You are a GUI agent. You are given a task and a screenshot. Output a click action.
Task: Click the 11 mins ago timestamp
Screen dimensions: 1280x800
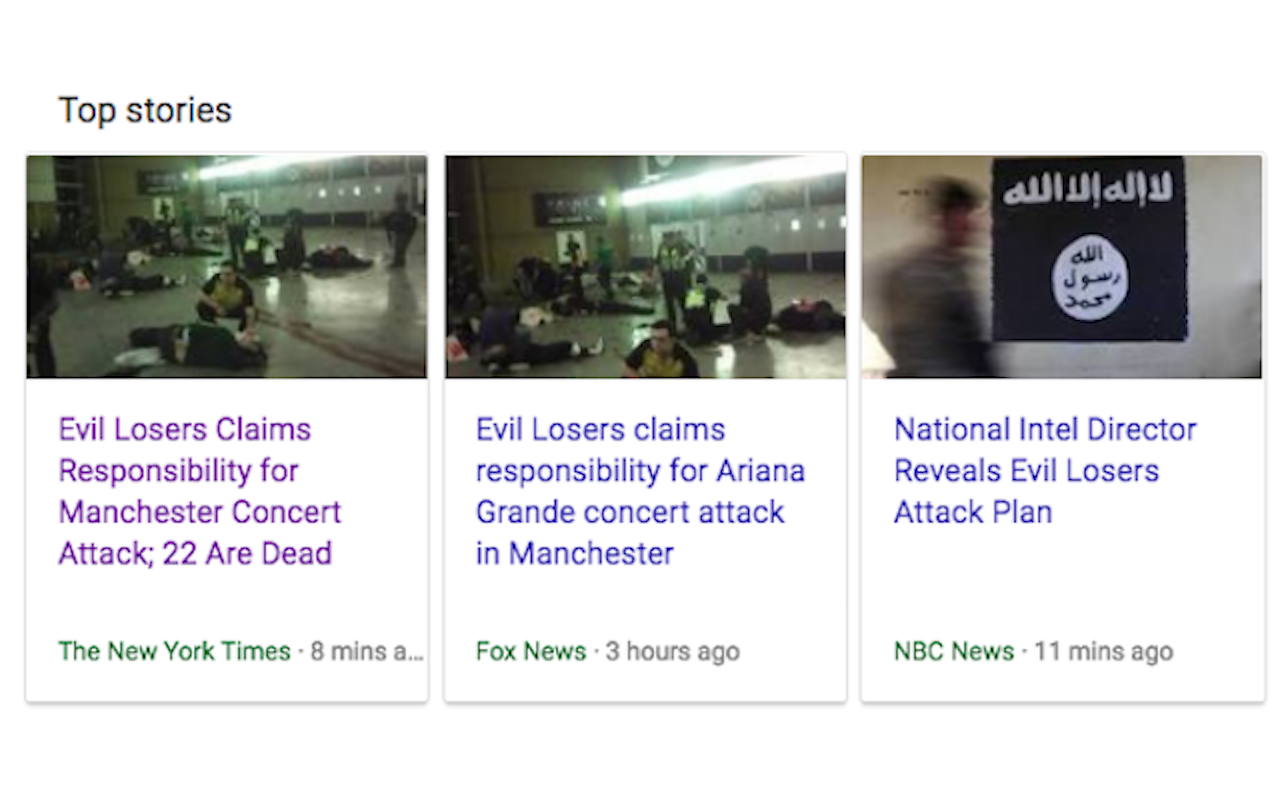coord(1104,651)
